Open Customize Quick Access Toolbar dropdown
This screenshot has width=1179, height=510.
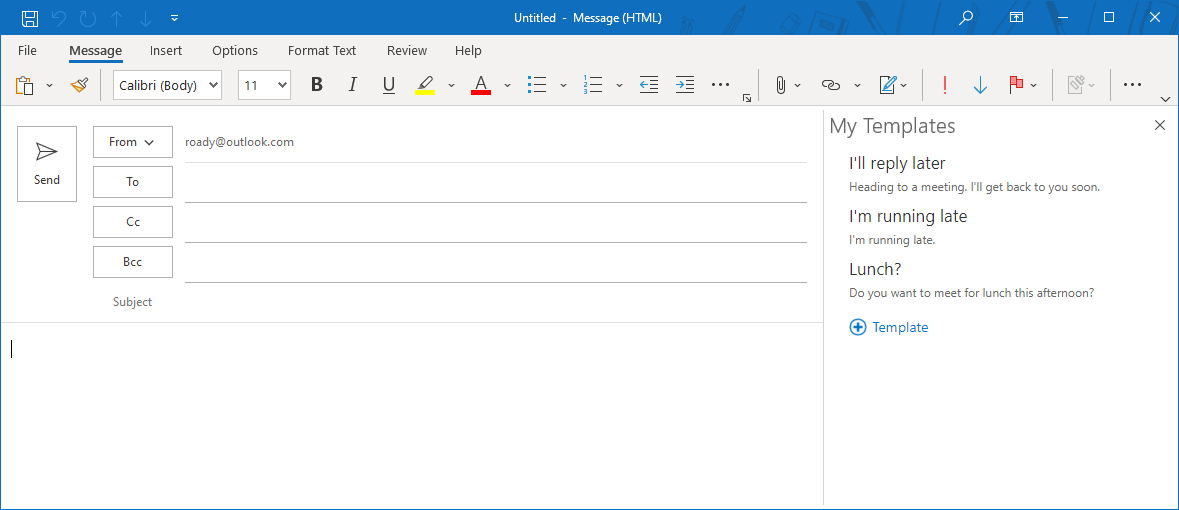tap(174, 18)
